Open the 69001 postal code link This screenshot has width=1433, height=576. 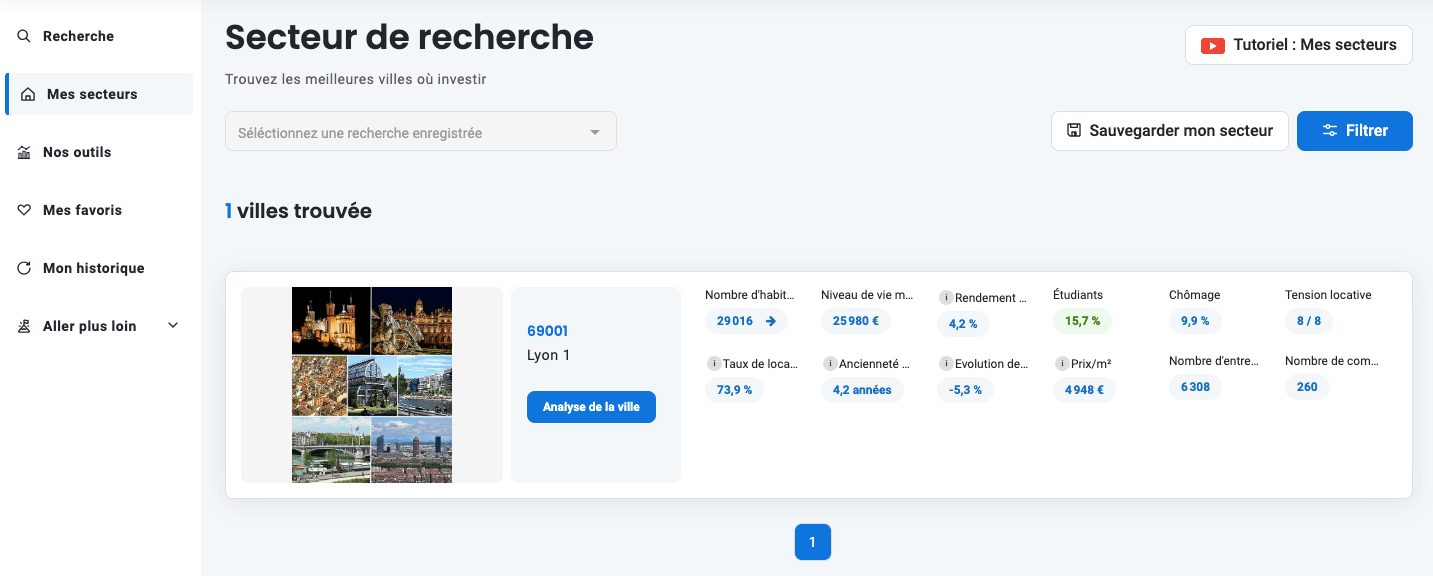(x=547, y=331)
